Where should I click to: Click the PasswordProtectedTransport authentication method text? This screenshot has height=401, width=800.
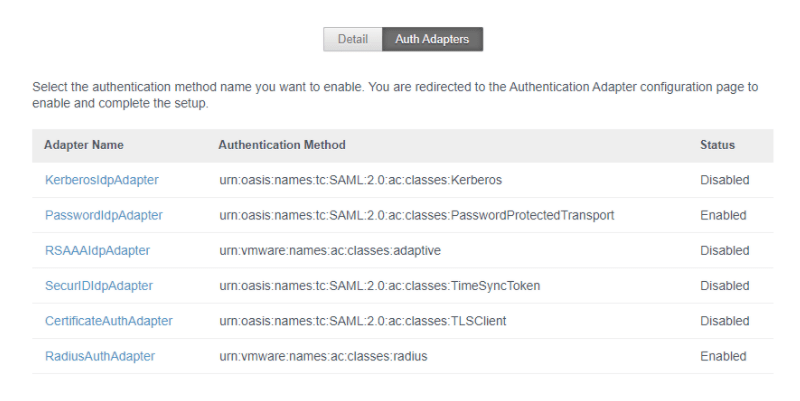[x=416, y=215]
